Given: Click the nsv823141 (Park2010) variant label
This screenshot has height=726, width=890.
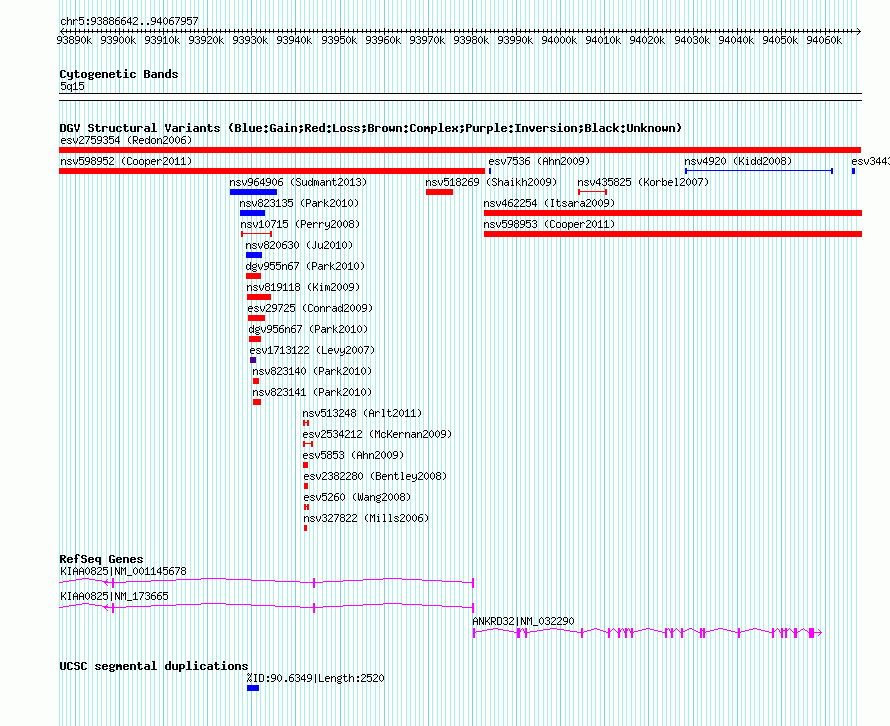Looking at the screenshot, I should (312, 392).
